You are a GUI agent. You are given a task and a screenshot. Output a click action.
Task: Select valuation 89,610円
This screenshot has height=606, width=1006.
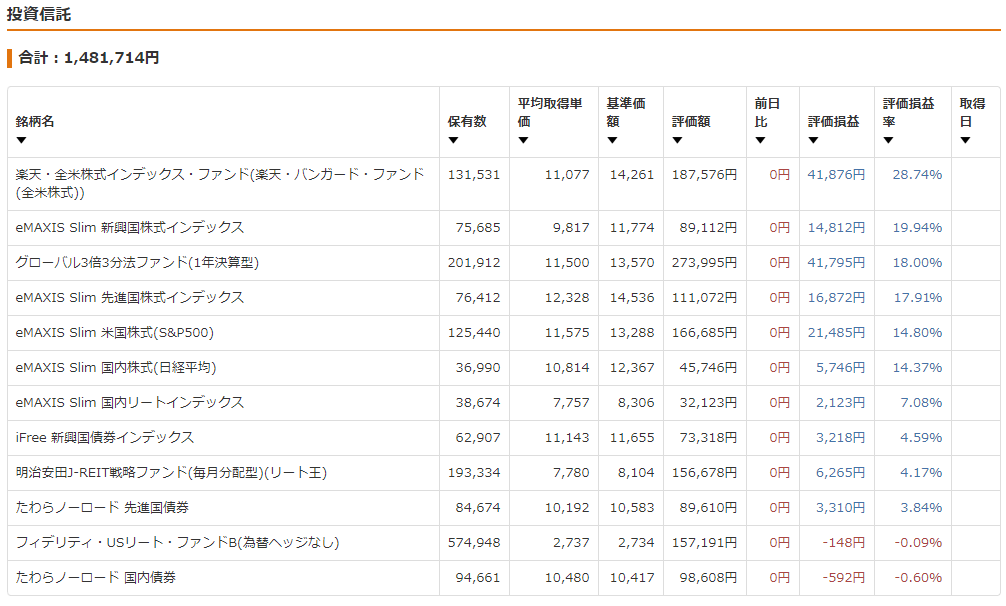pyautogui.click(x=708, y=507)
